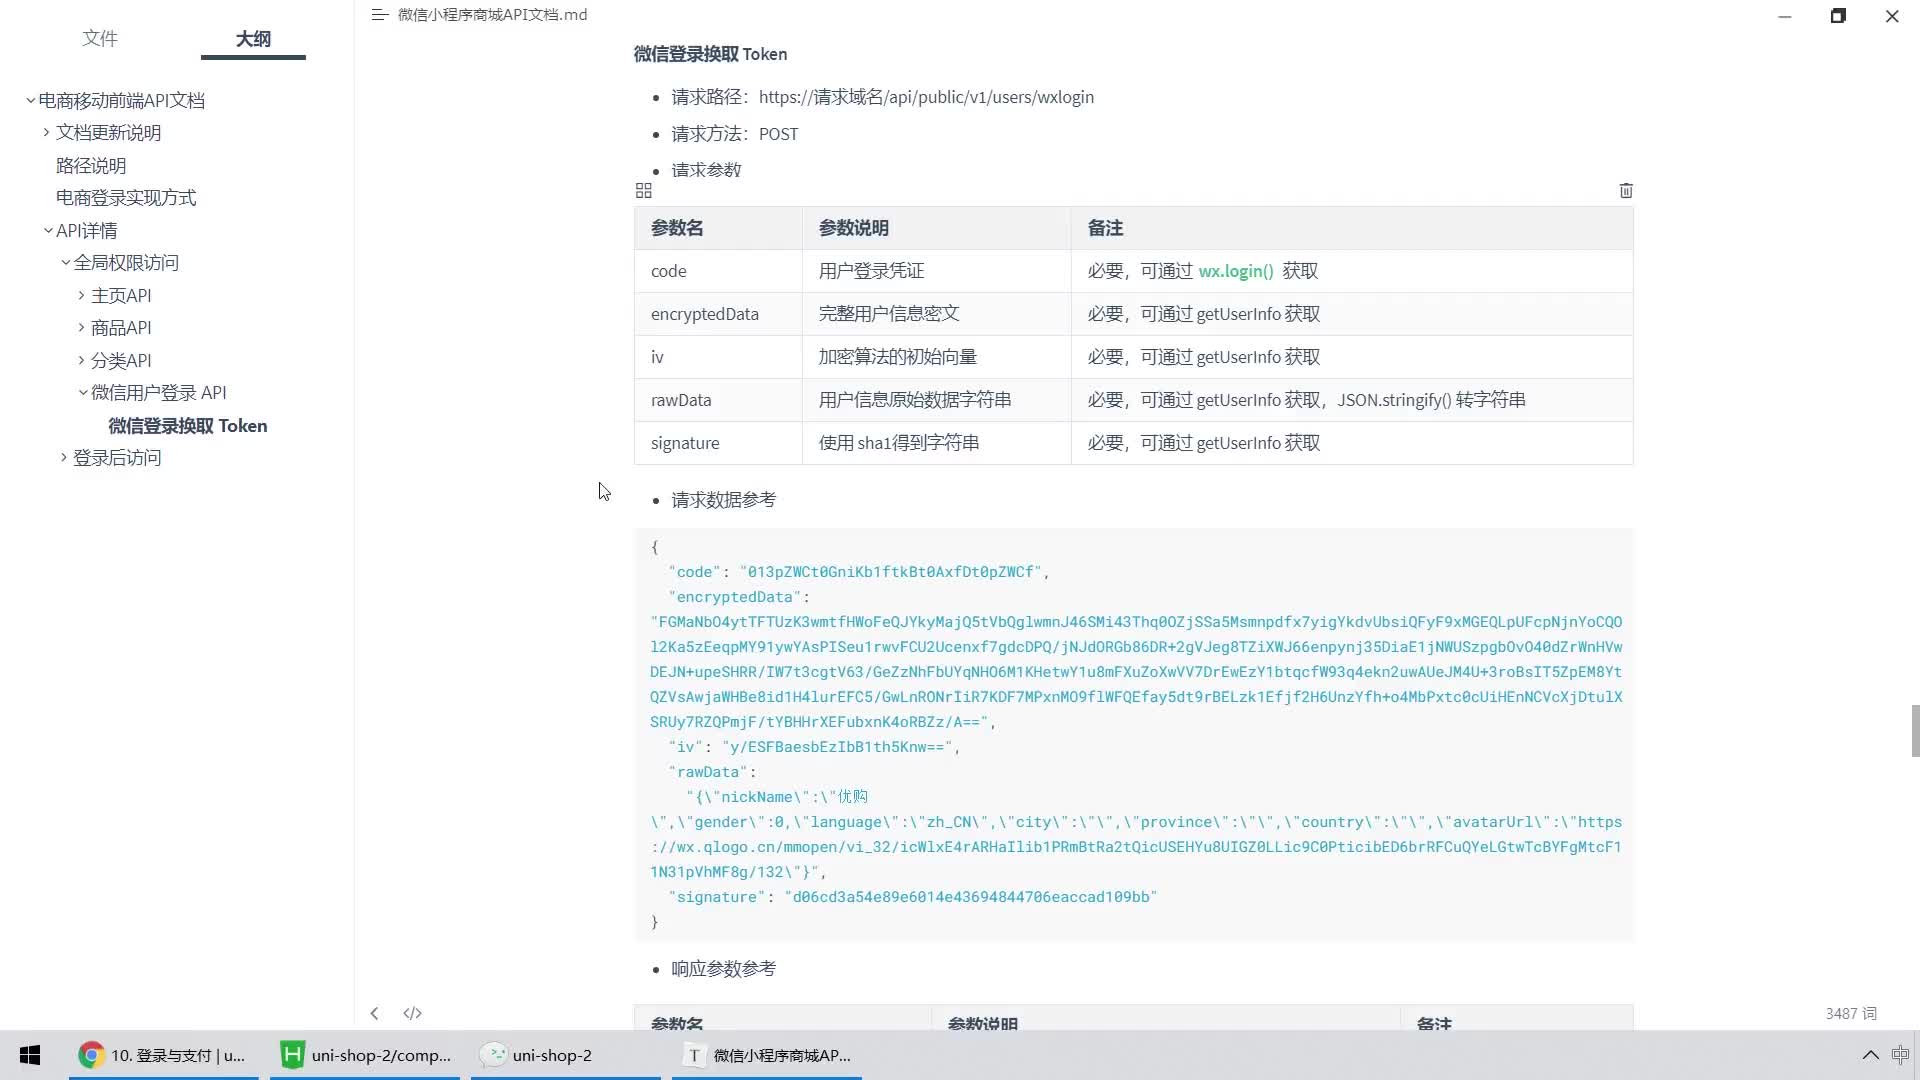Expand 登录后访问 outline item

coord(64,457)
